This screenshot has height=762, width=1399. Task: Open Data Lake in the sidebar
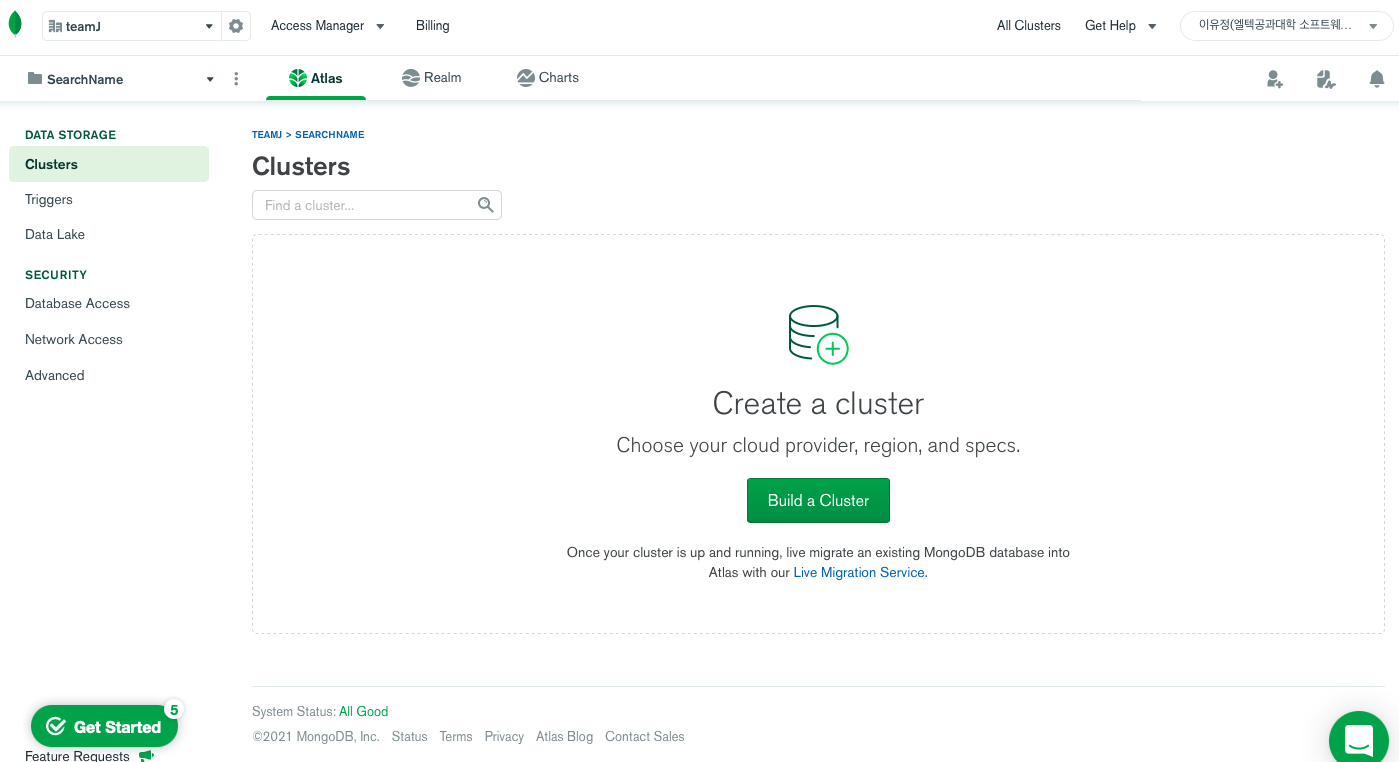[55, 235]
